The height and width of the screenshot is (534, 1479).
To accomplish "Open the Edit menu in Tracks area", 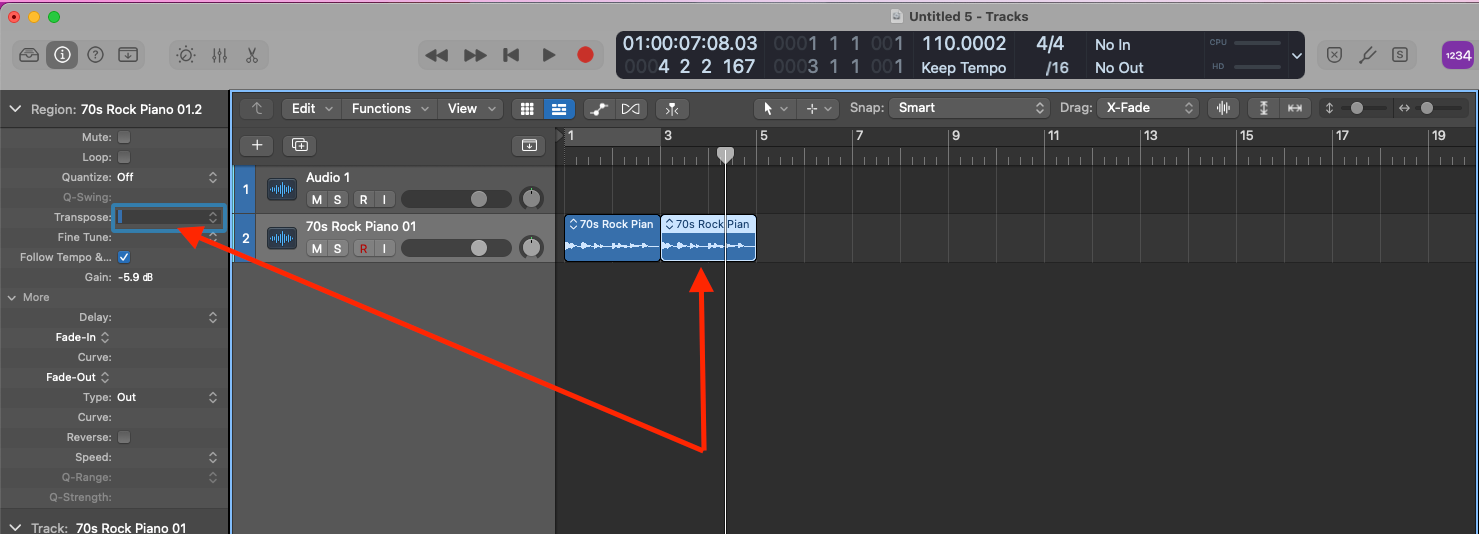I will 311,108.
